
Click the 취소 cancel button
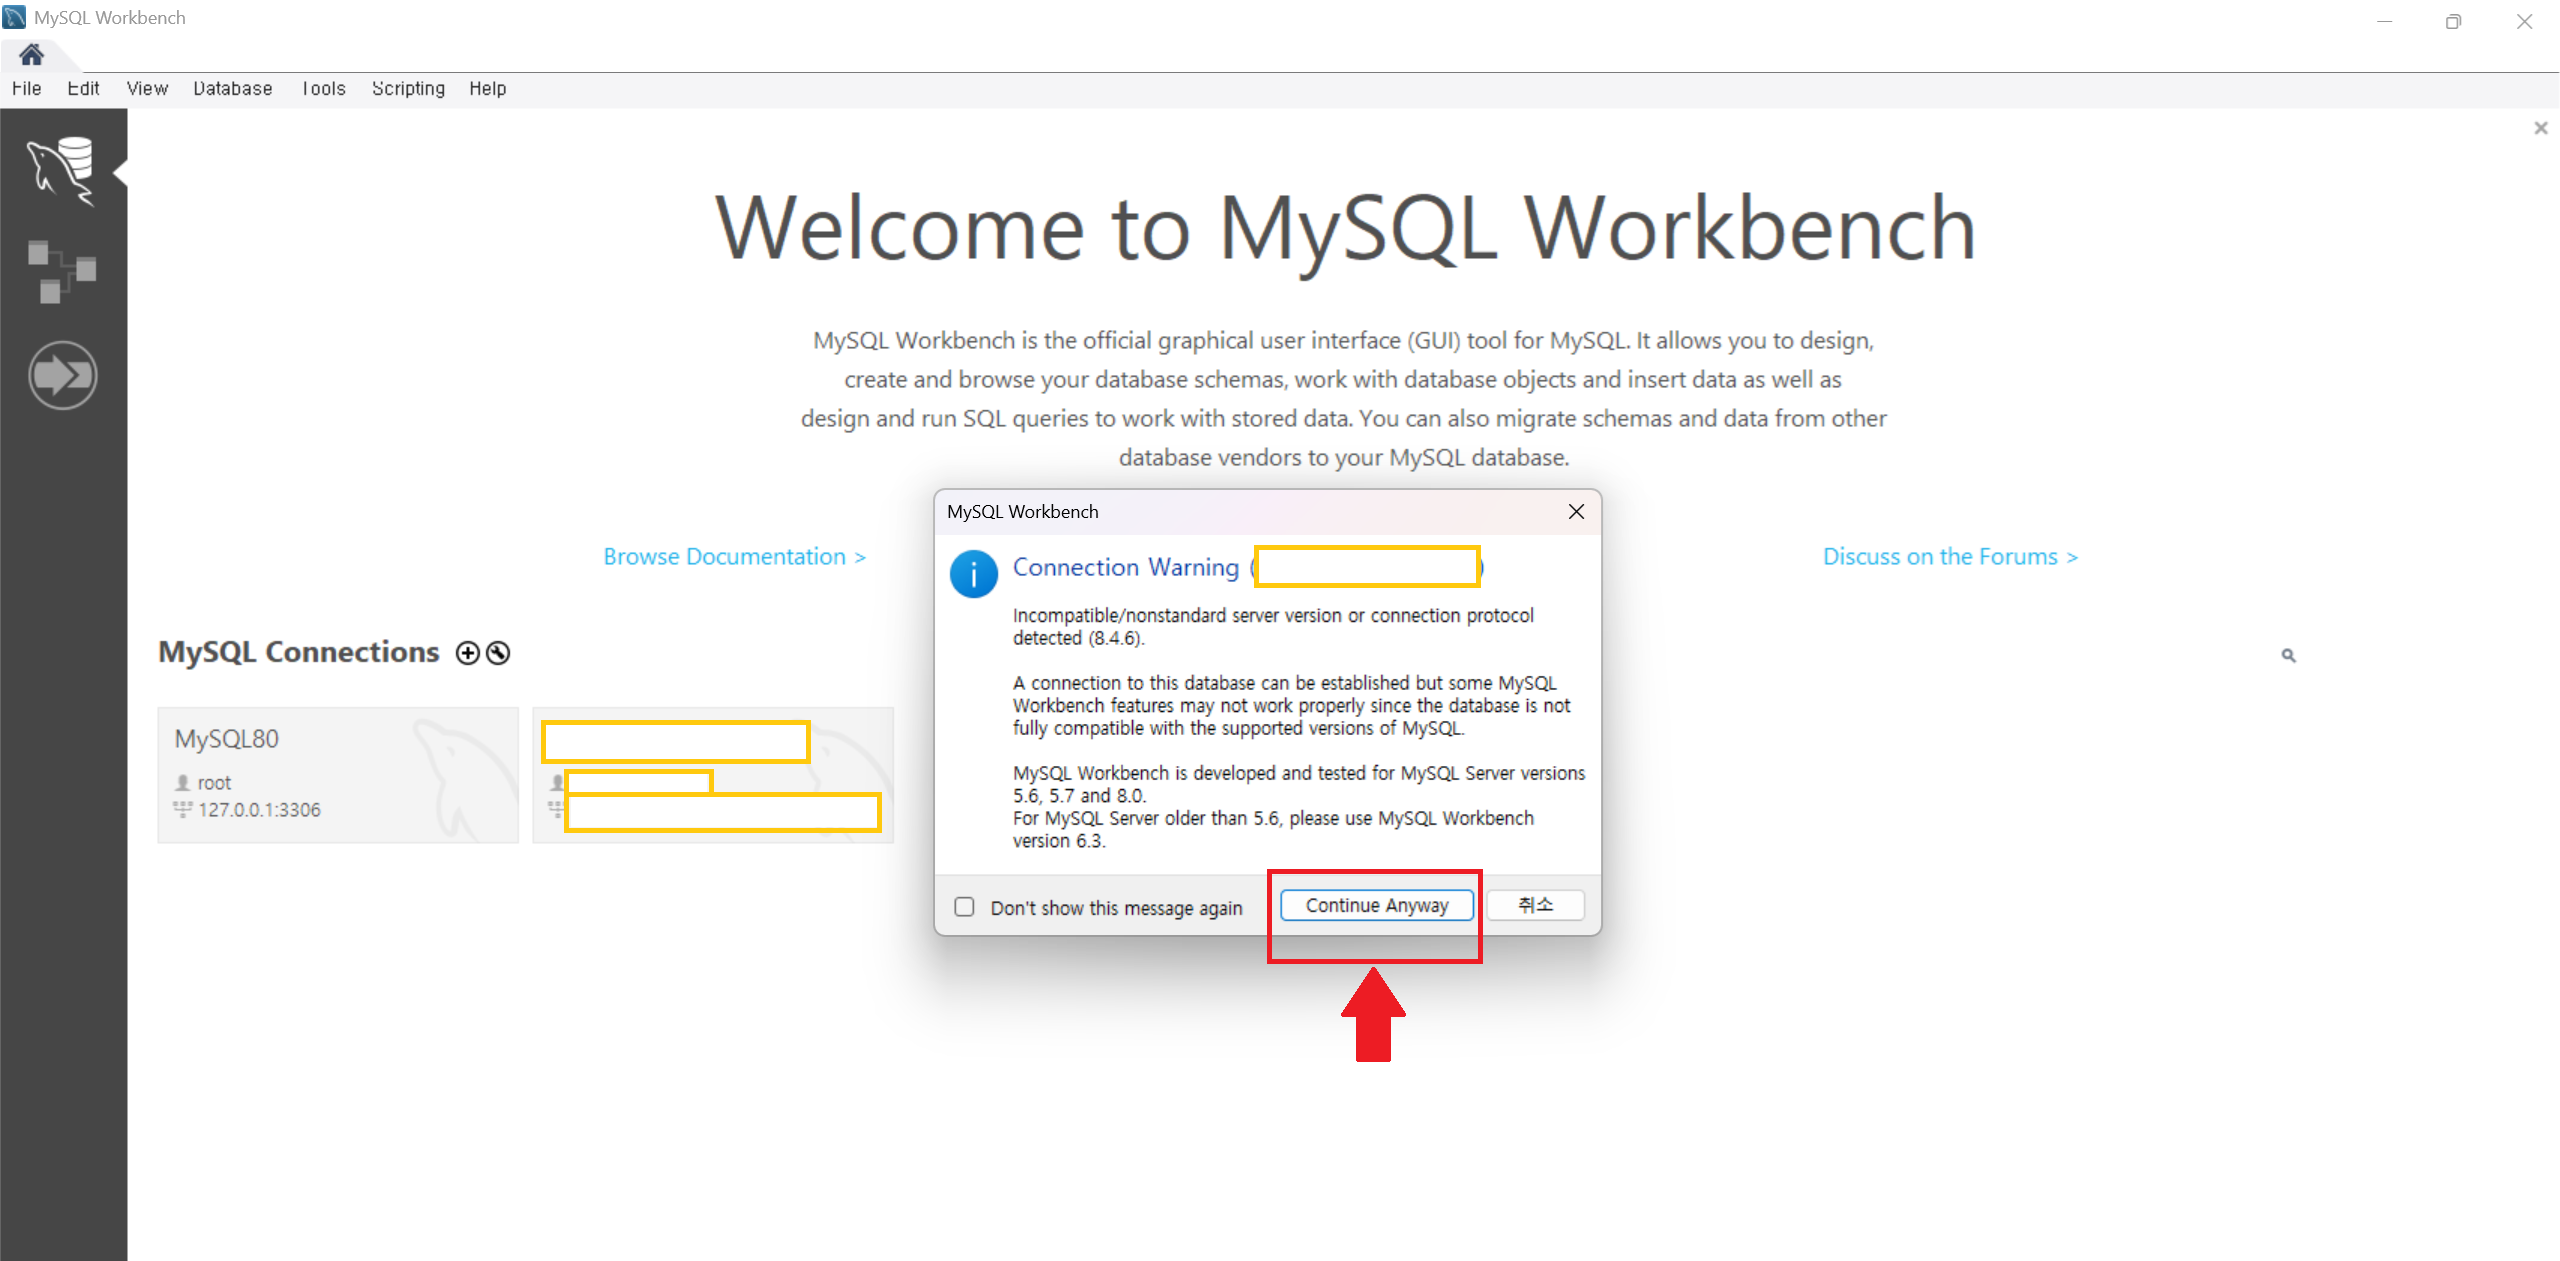point(1535,905)
